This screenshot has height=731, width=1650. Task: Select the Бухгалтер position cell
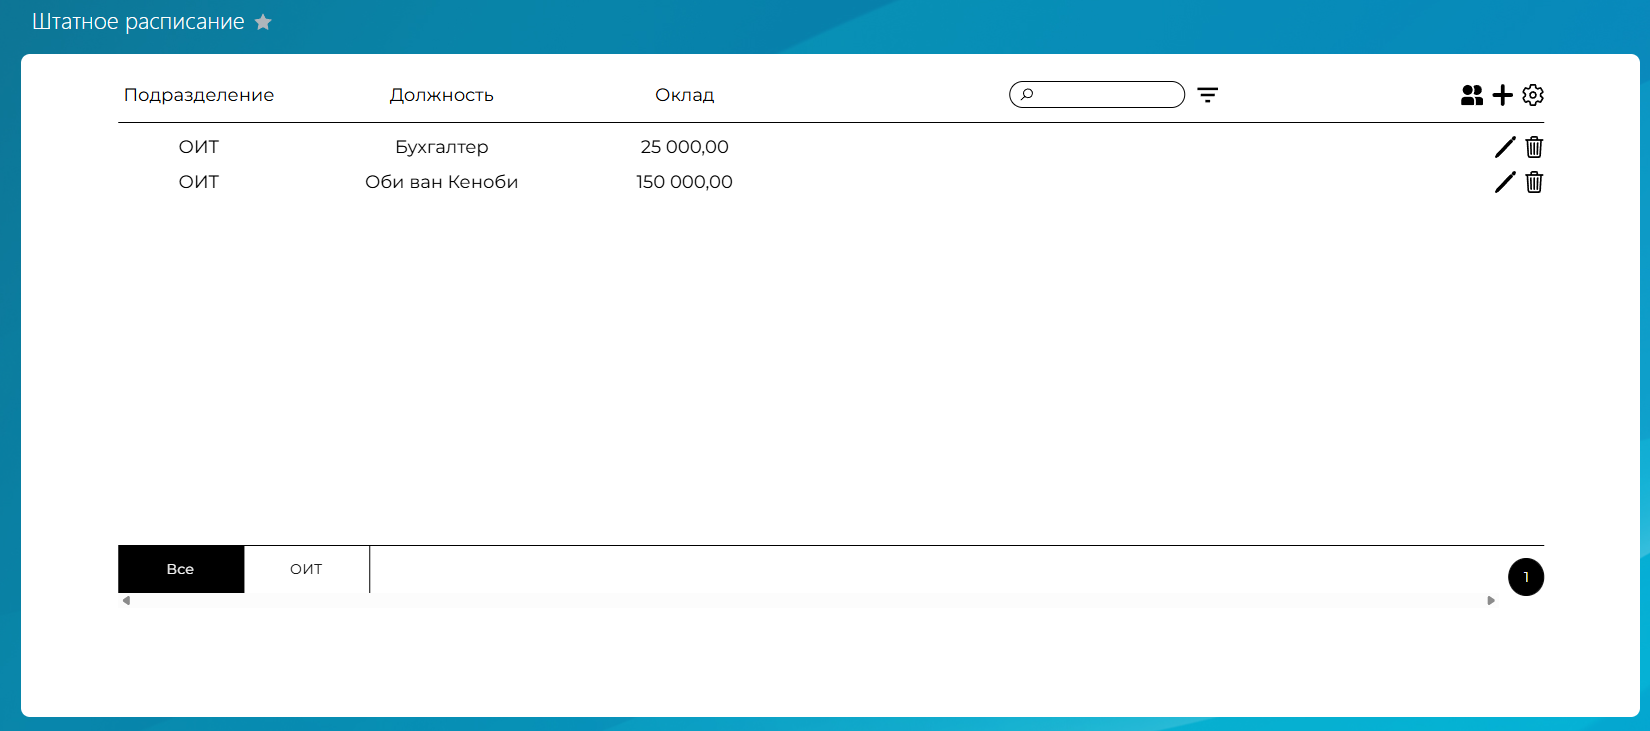pos(442,147)
